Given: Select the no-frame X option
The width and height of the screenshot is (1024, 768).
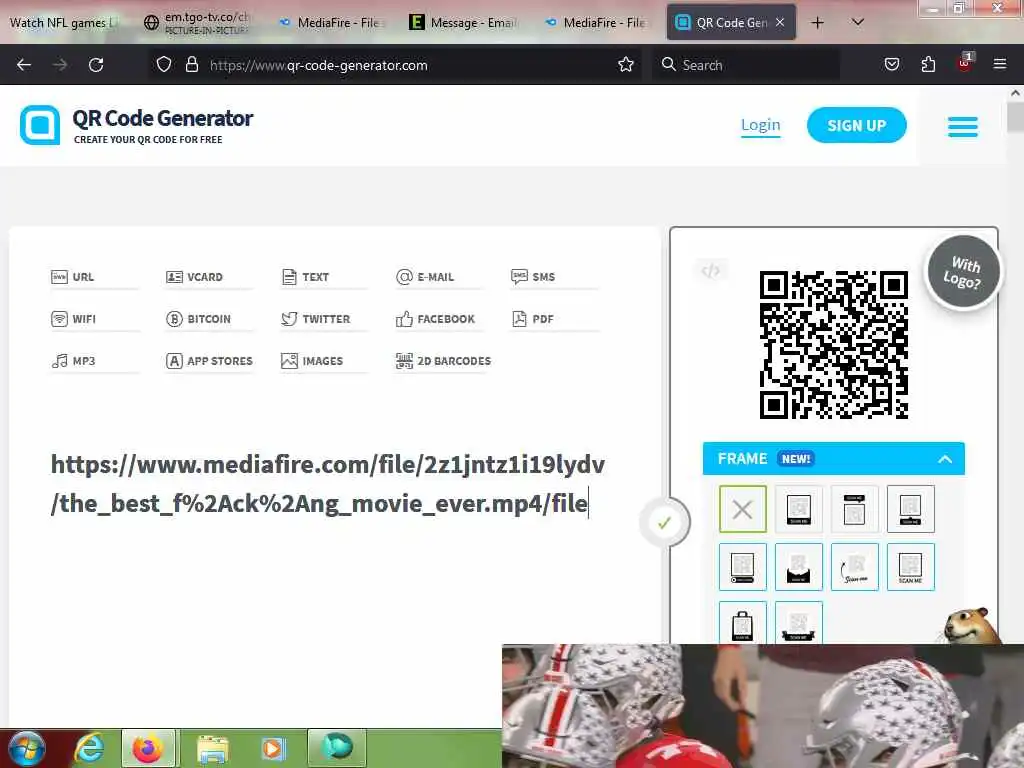Looking at the screenshot, I should pyautogui.click(x=743, y=509).
